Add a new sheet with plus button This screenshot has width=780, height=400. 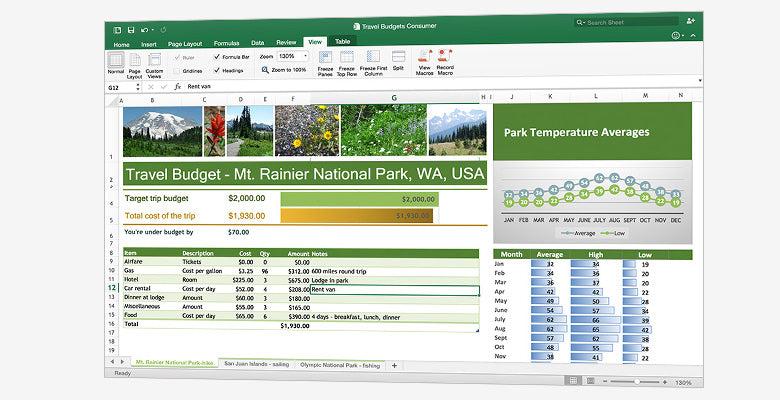(x=394, y=365)
